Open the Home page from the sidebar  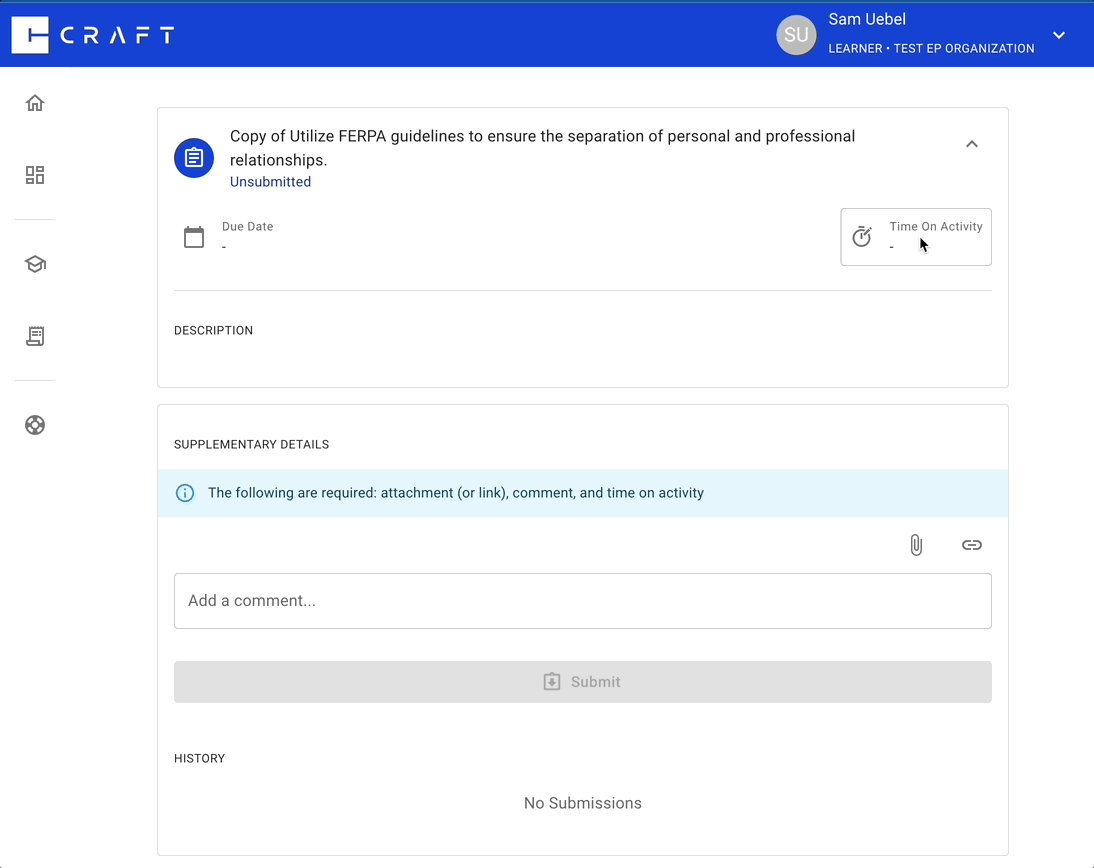34,102
